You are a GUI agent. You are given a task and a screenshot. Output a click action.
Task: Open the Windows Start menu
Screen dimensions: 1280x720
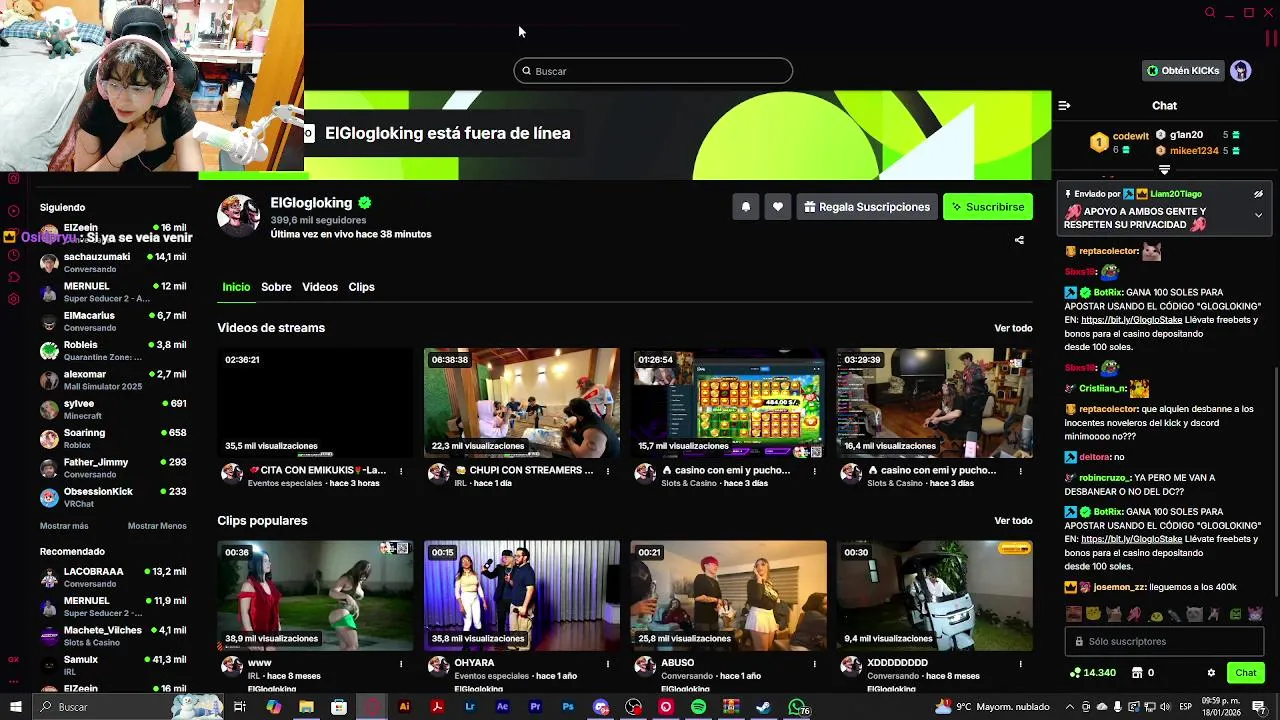[x=15, y=707]
